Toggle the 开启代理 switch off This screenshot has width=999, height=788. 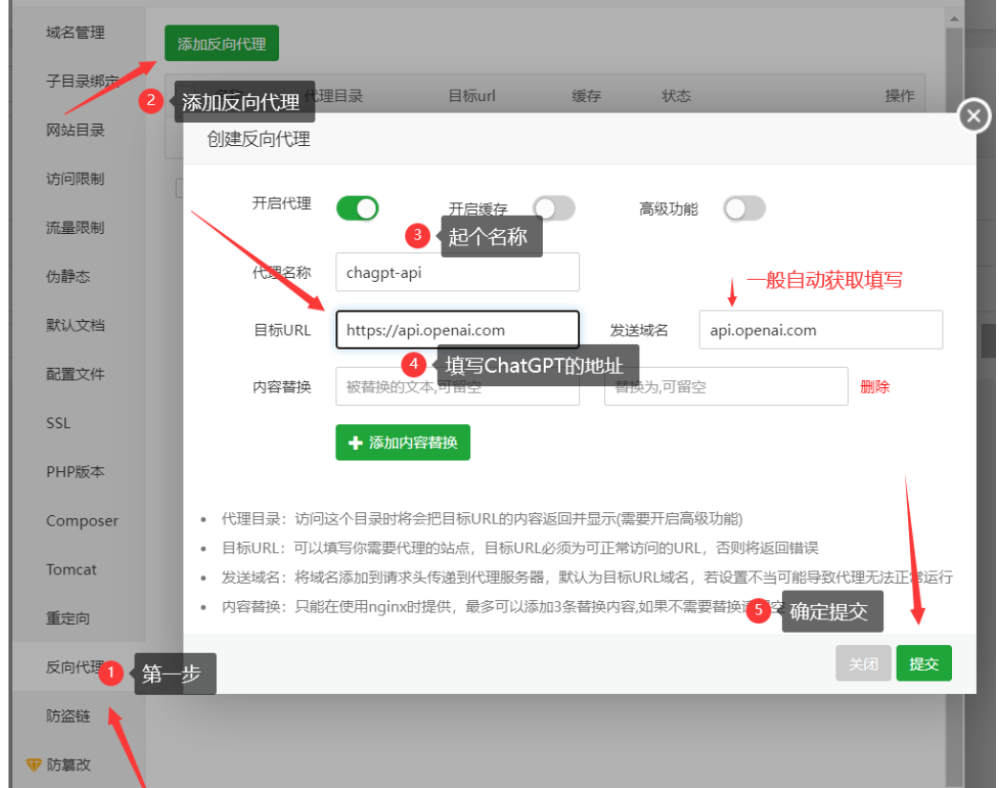coord(357,208)
